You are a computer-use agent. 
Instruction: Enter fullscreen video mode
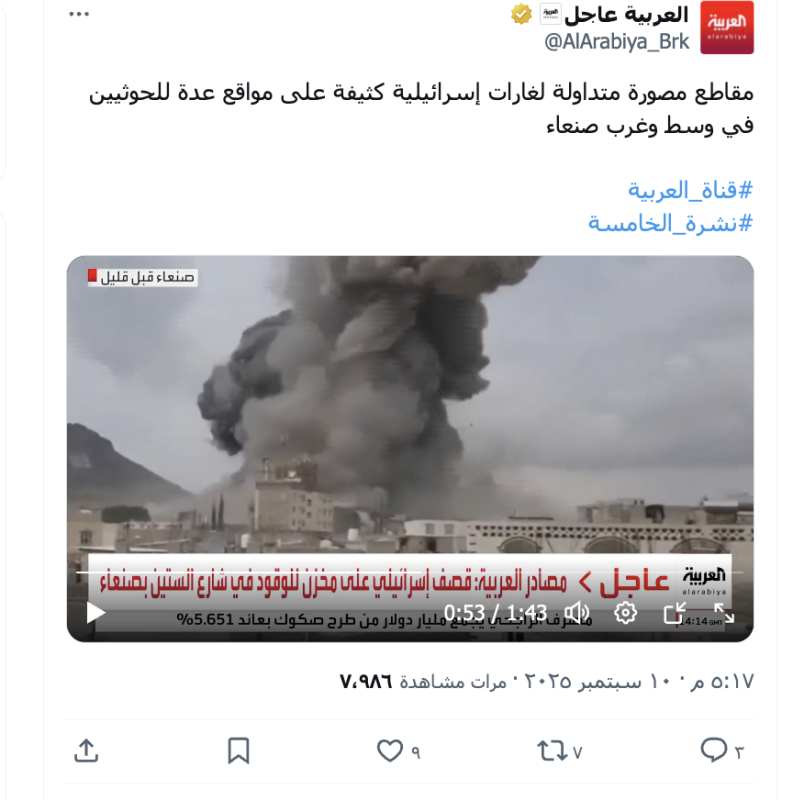pyautogui.click(x=724, y=612)
